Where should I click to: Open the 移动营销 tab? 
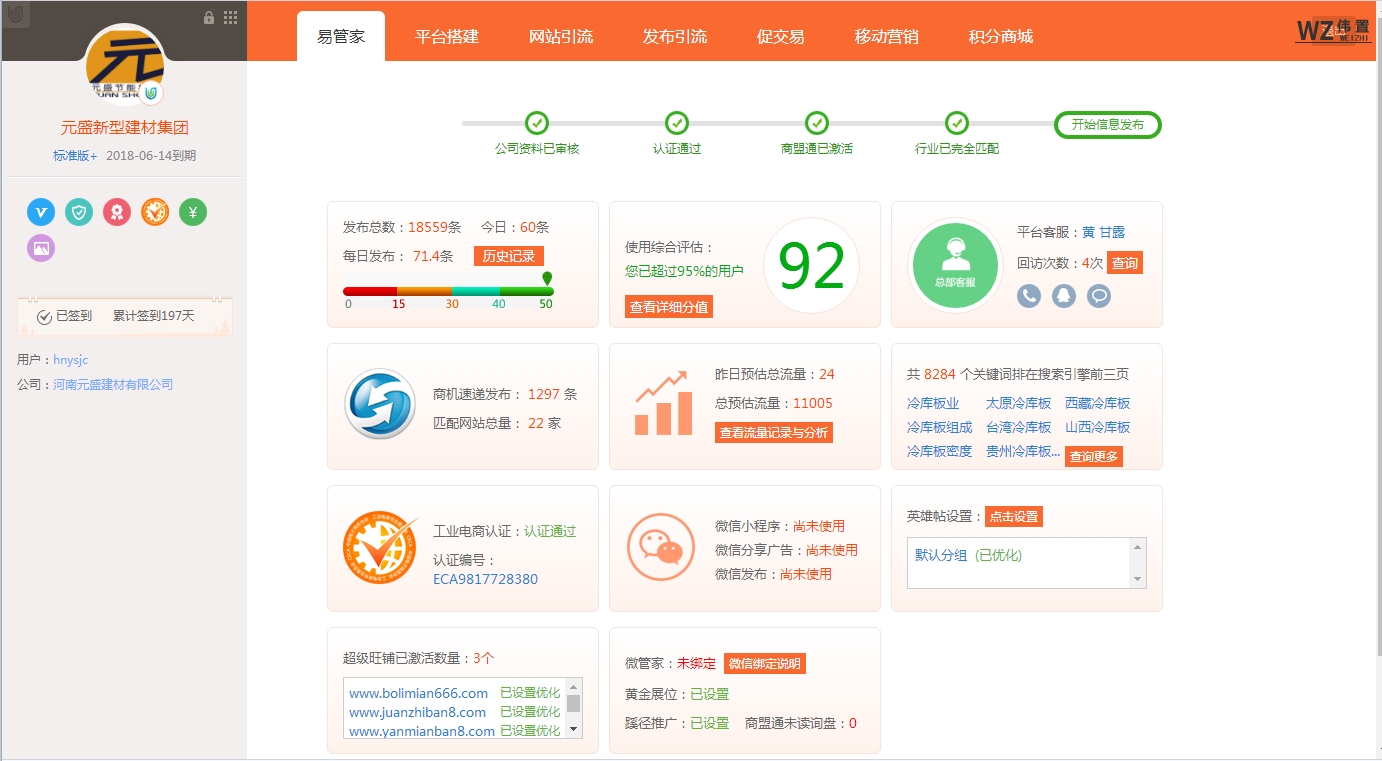tap(886, 37)
